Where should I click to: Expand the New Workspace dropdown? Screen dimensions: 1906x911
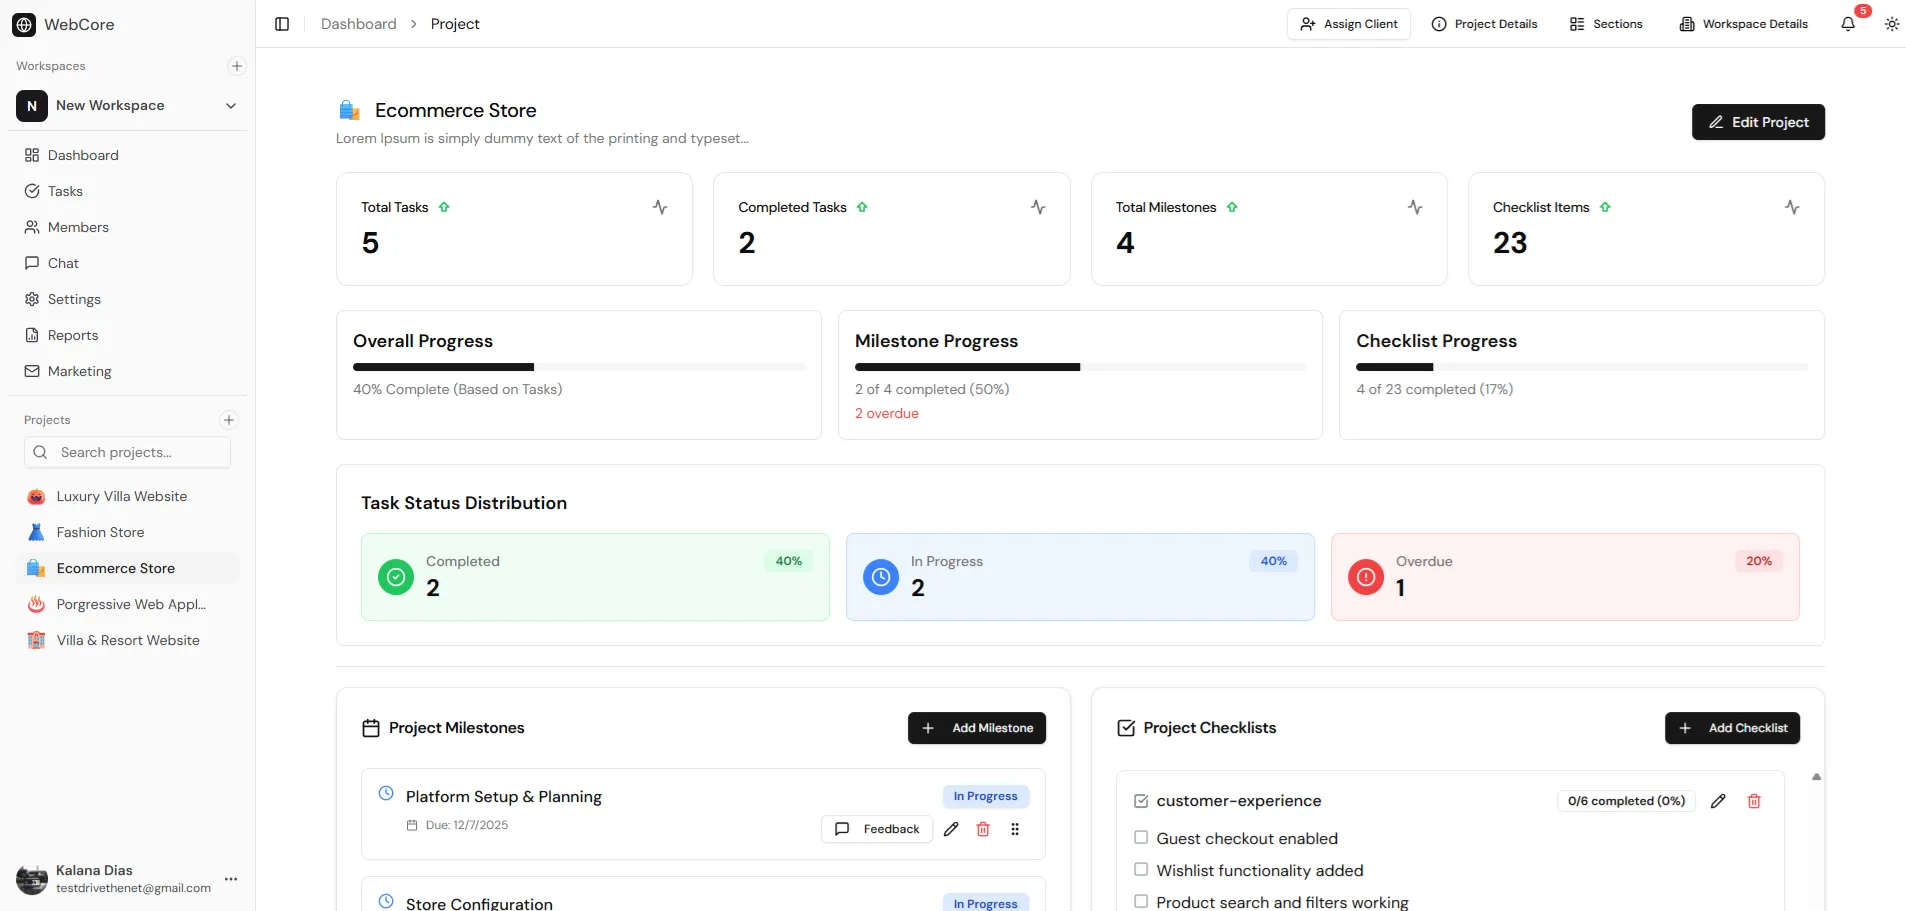click(231, 106)
